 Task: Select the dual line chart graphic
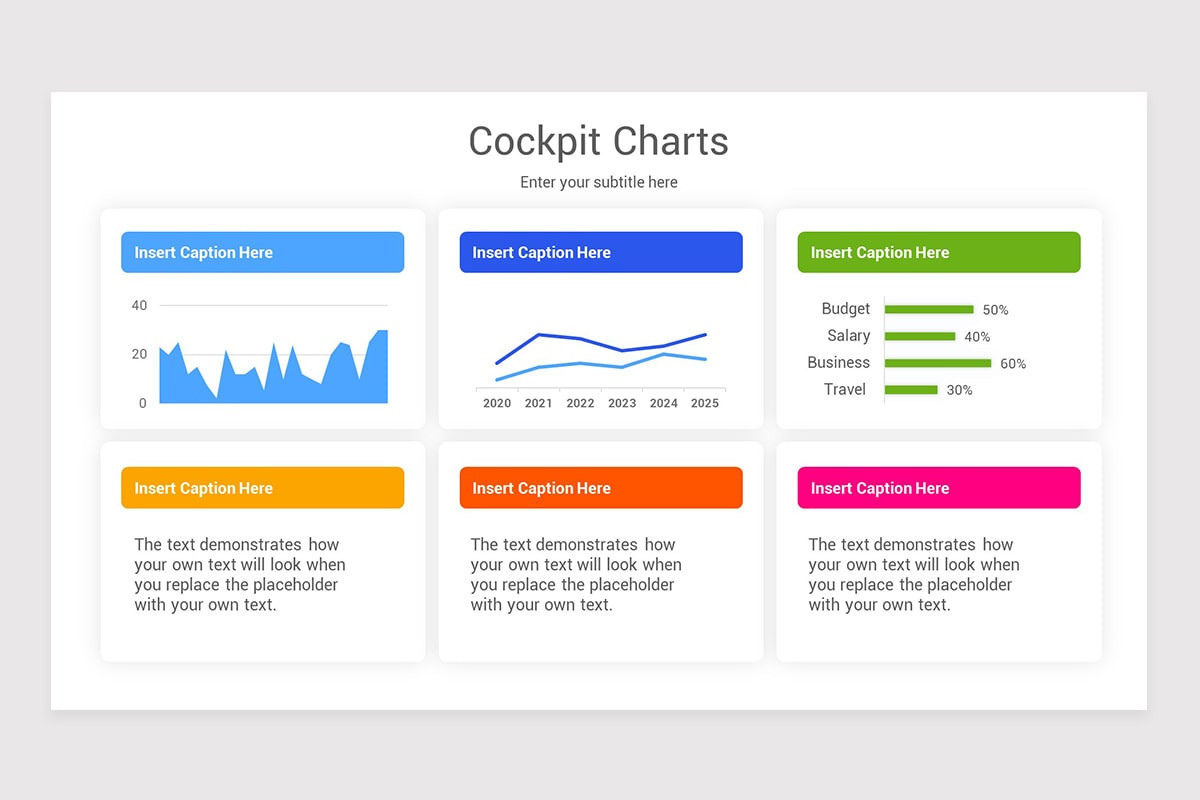pyautogui.click(x=600, y=355)
